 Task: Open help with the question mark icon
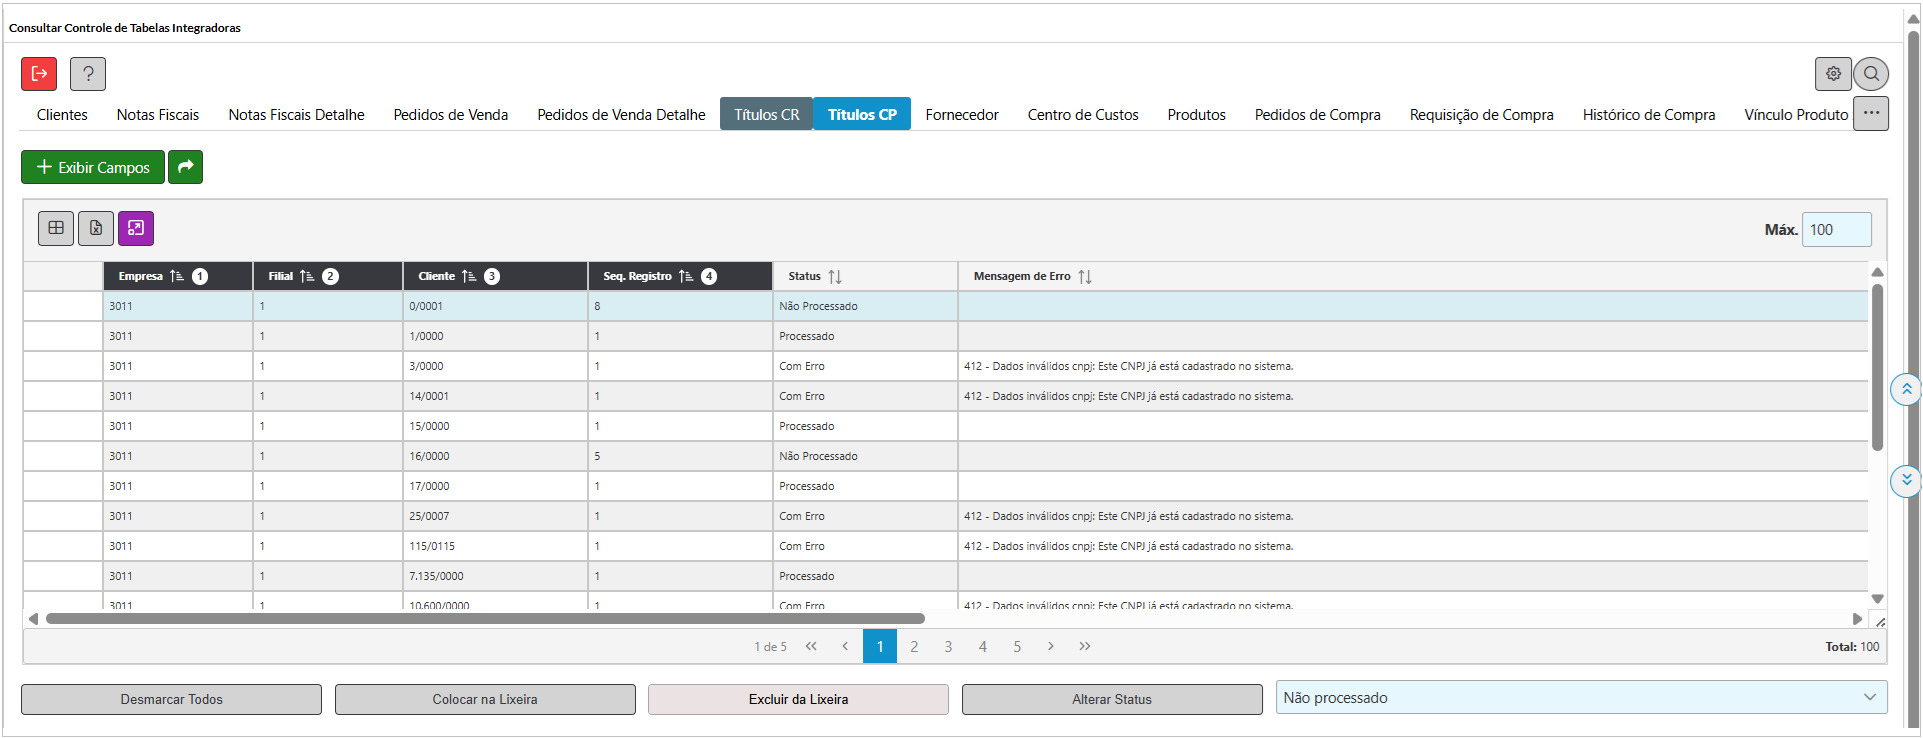tap(88, 74)
